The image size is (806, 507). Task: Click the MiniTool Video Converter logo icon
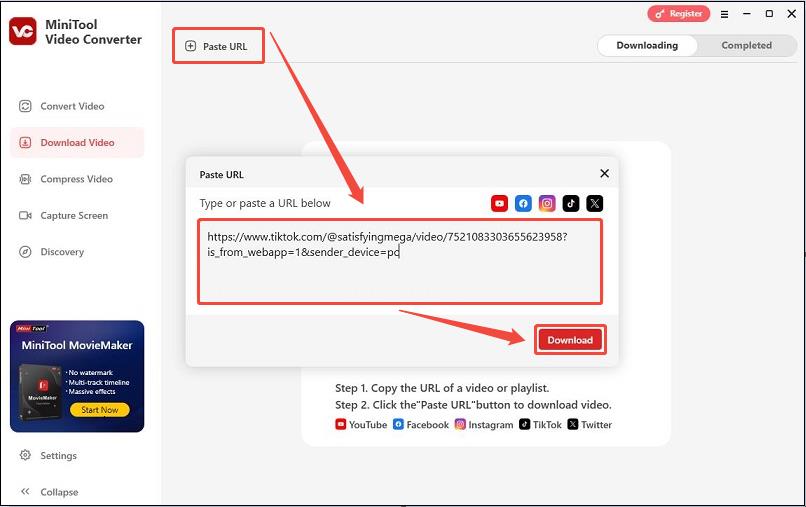pos(23,31)
